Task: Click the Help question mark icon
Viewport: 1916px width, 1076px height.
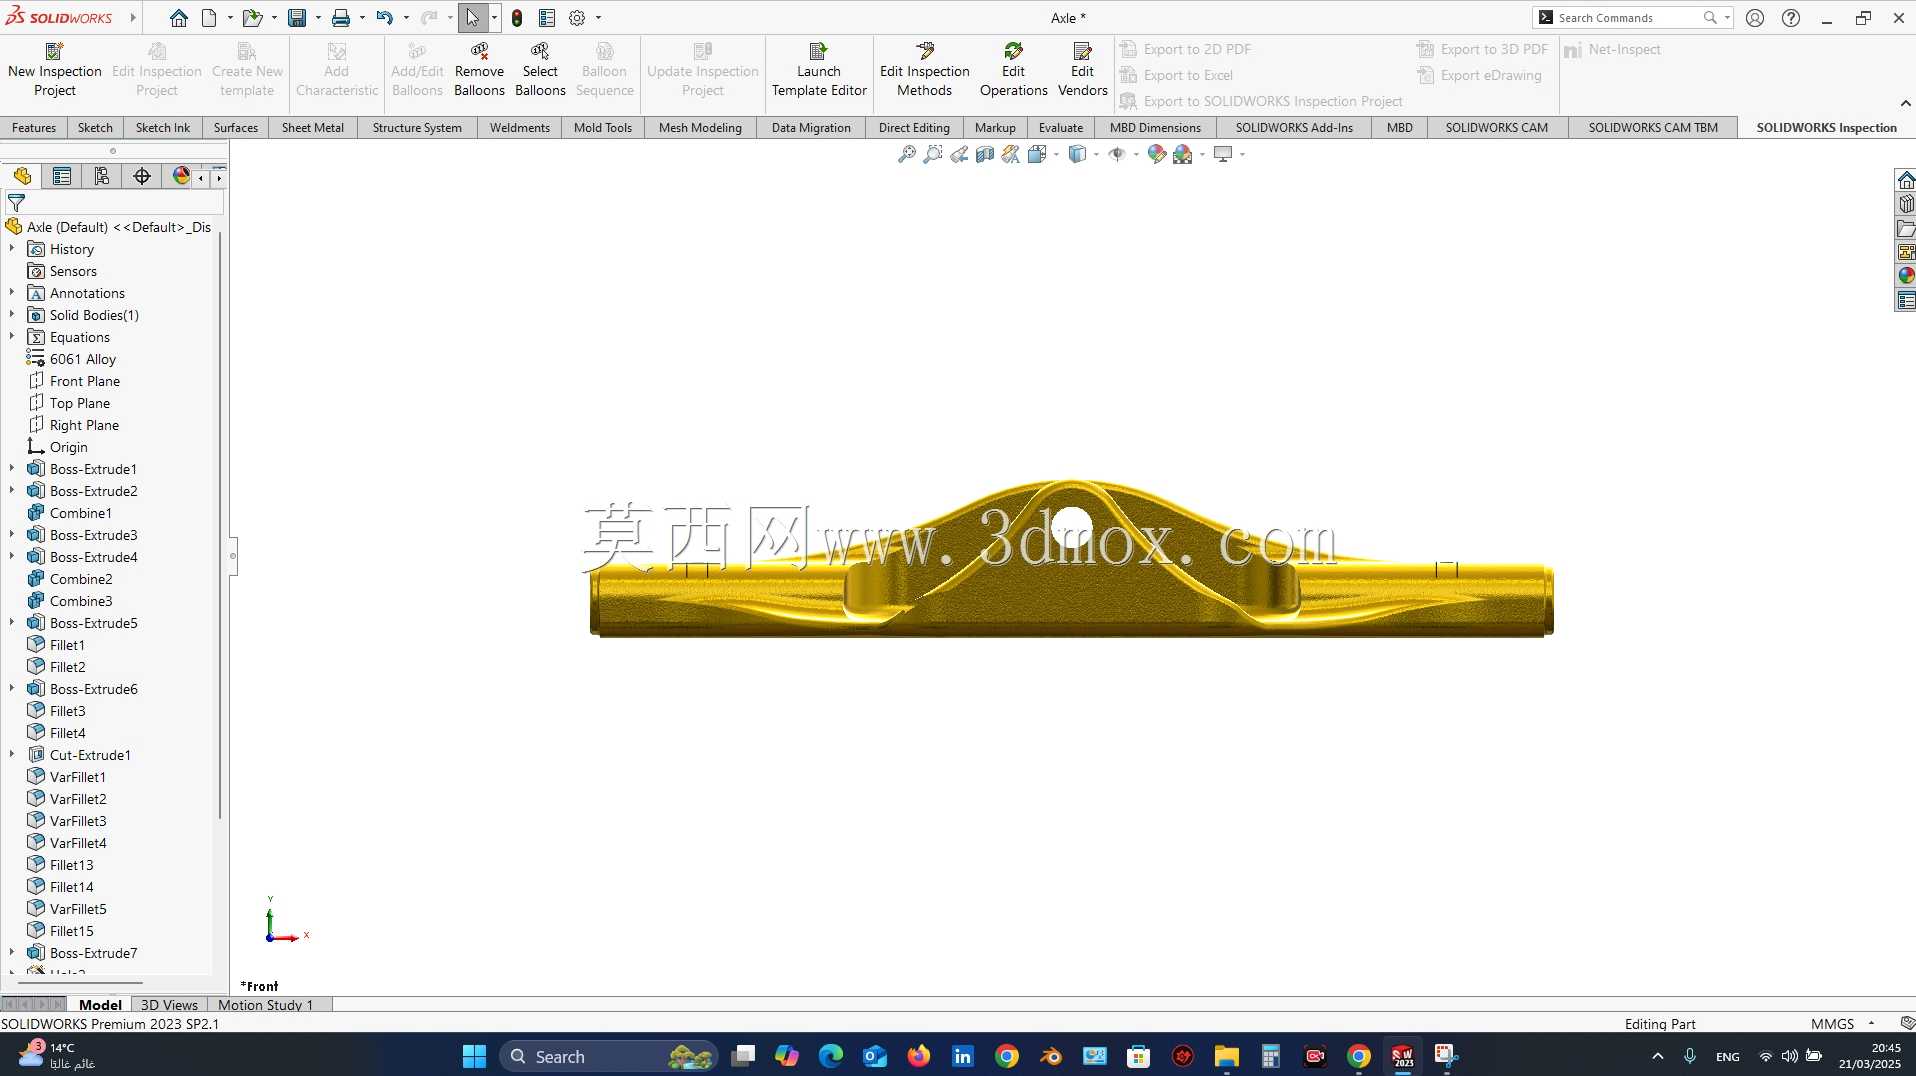Action: [1791, 18]
